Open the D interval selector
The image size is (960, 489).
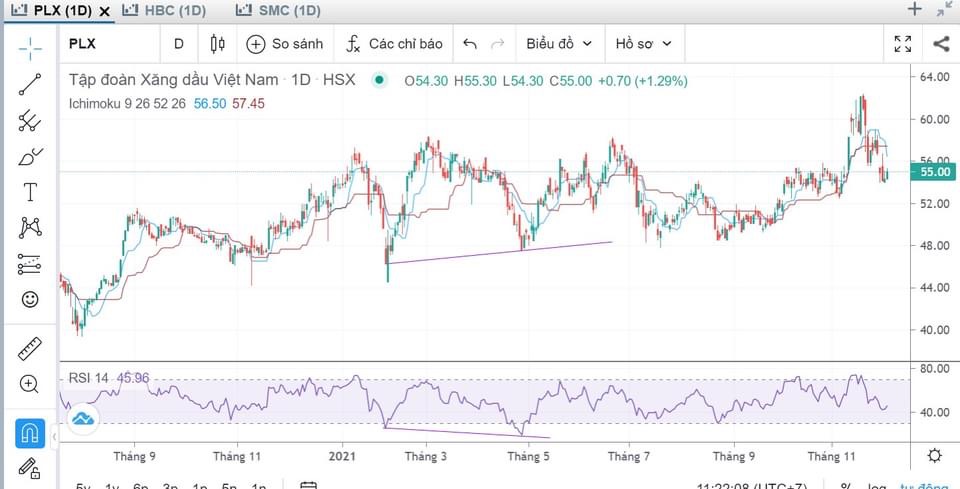click(179, 44)
